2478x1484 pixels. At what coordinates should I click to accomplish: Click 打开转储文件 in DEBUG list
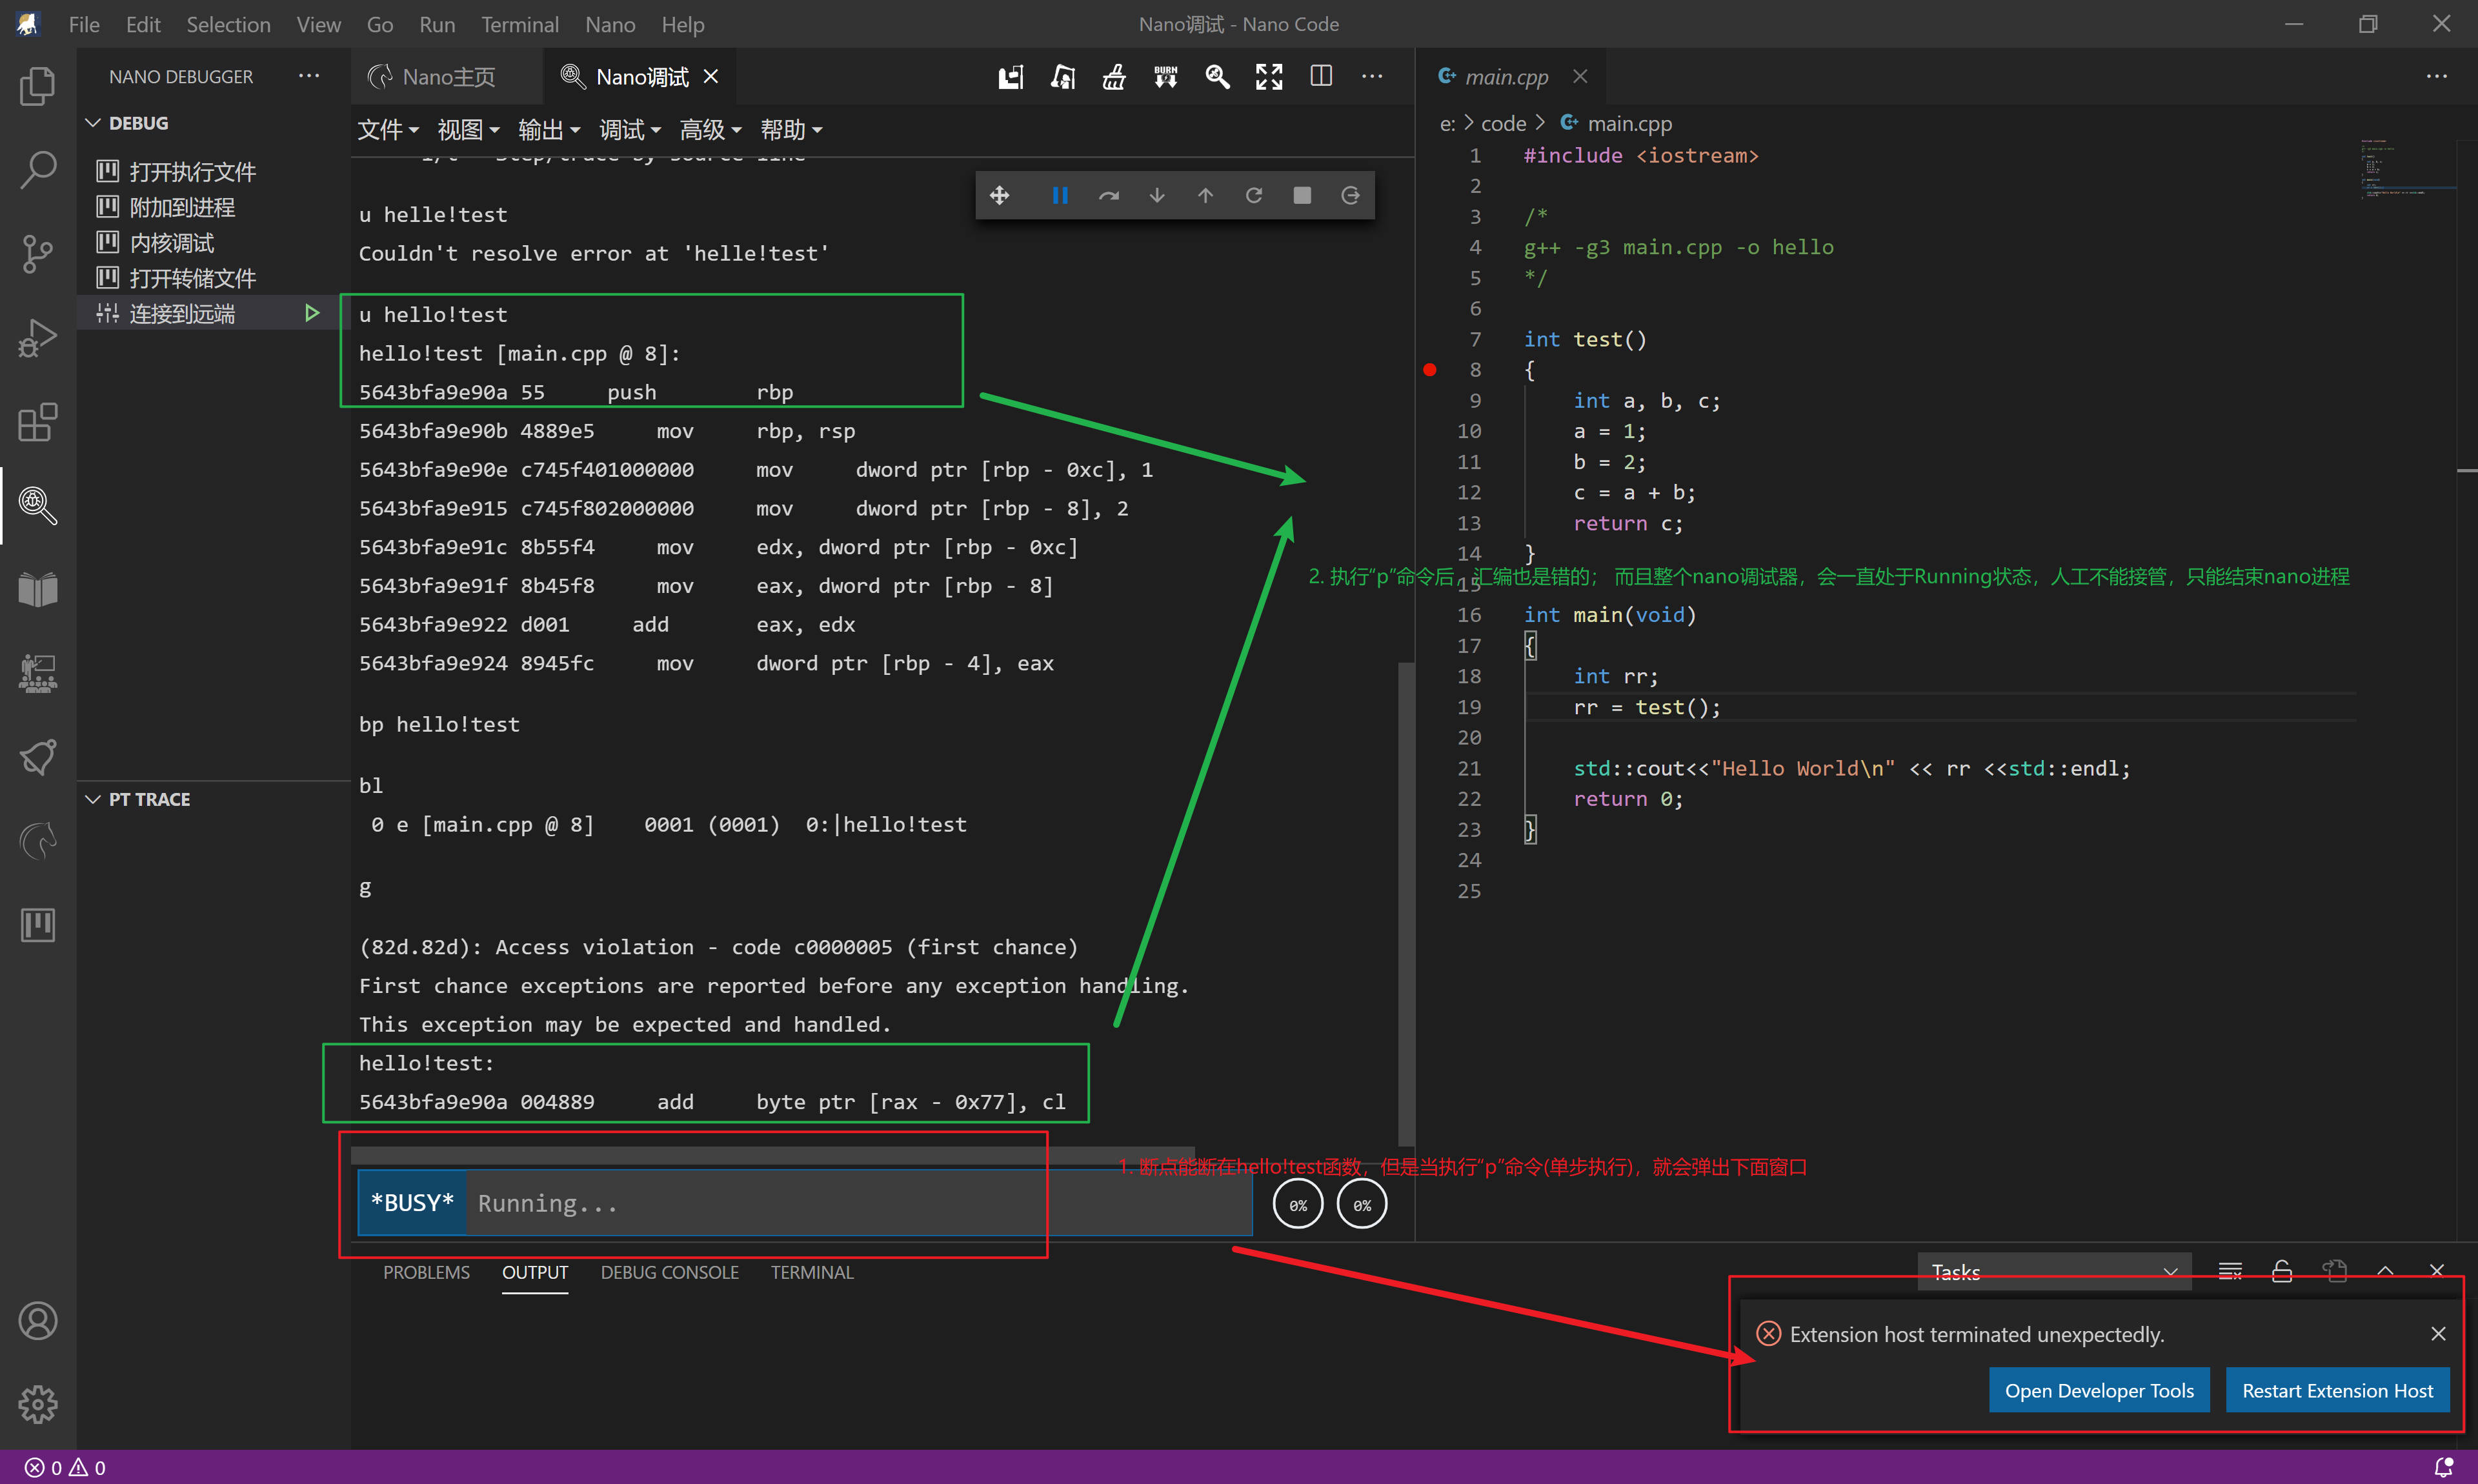(192, 278)
